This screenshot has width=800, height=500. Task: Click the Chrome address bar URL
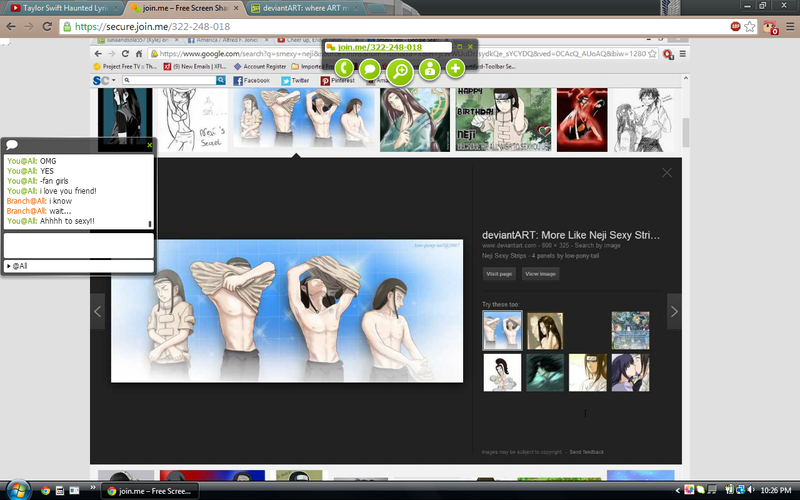click(153, 27)
